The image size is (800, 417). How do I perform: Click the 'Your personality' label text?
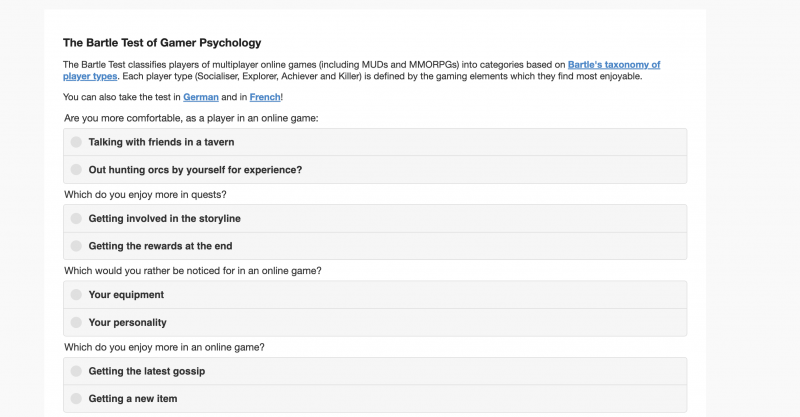pos(127,323)
